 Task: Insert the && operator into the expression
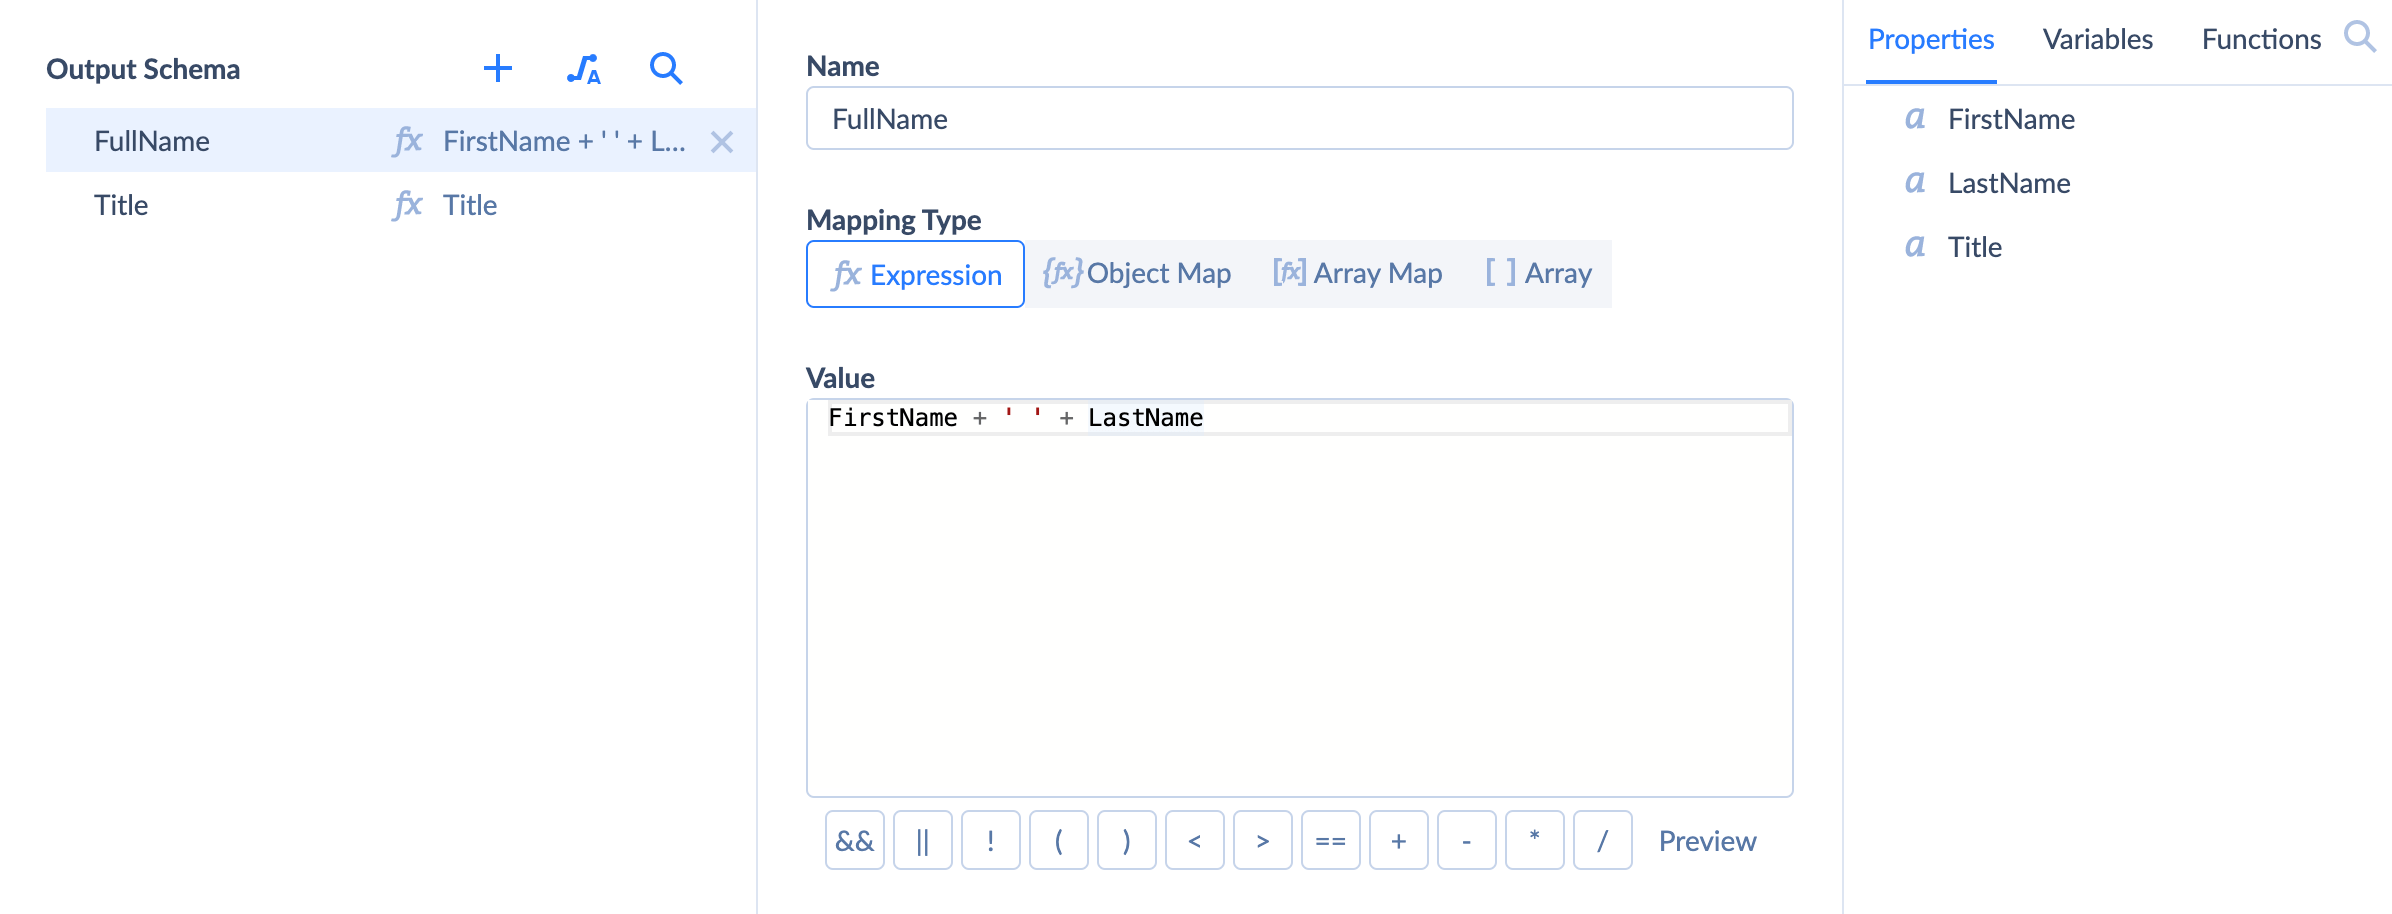pos(854,841)
